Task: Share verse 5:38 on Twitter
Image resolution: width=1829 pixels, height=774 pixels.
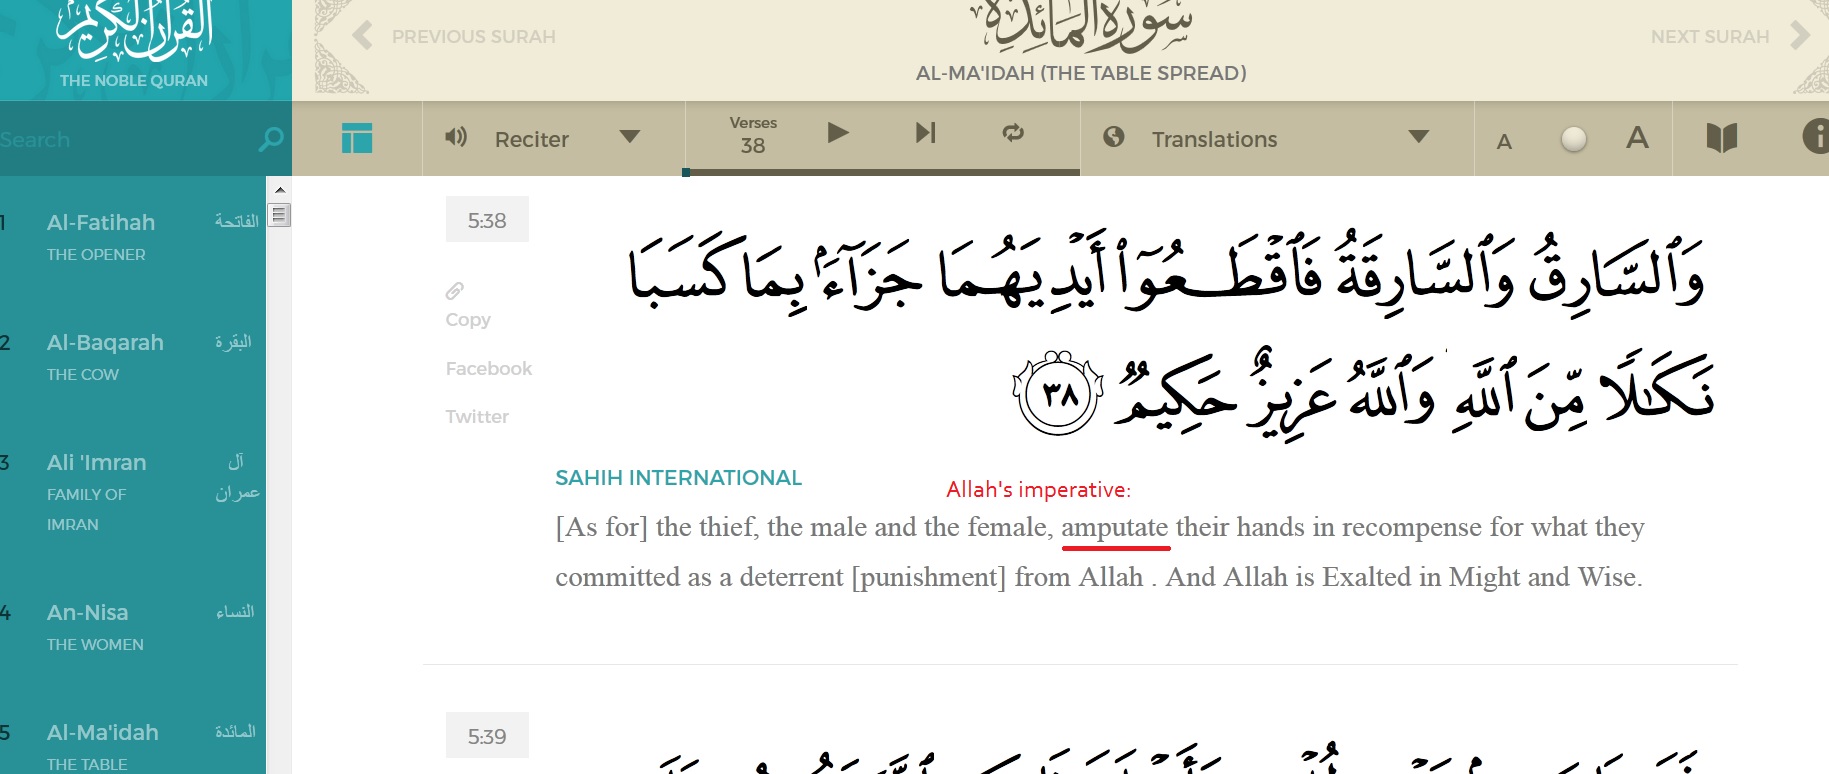Action: (x=477, y=416)
